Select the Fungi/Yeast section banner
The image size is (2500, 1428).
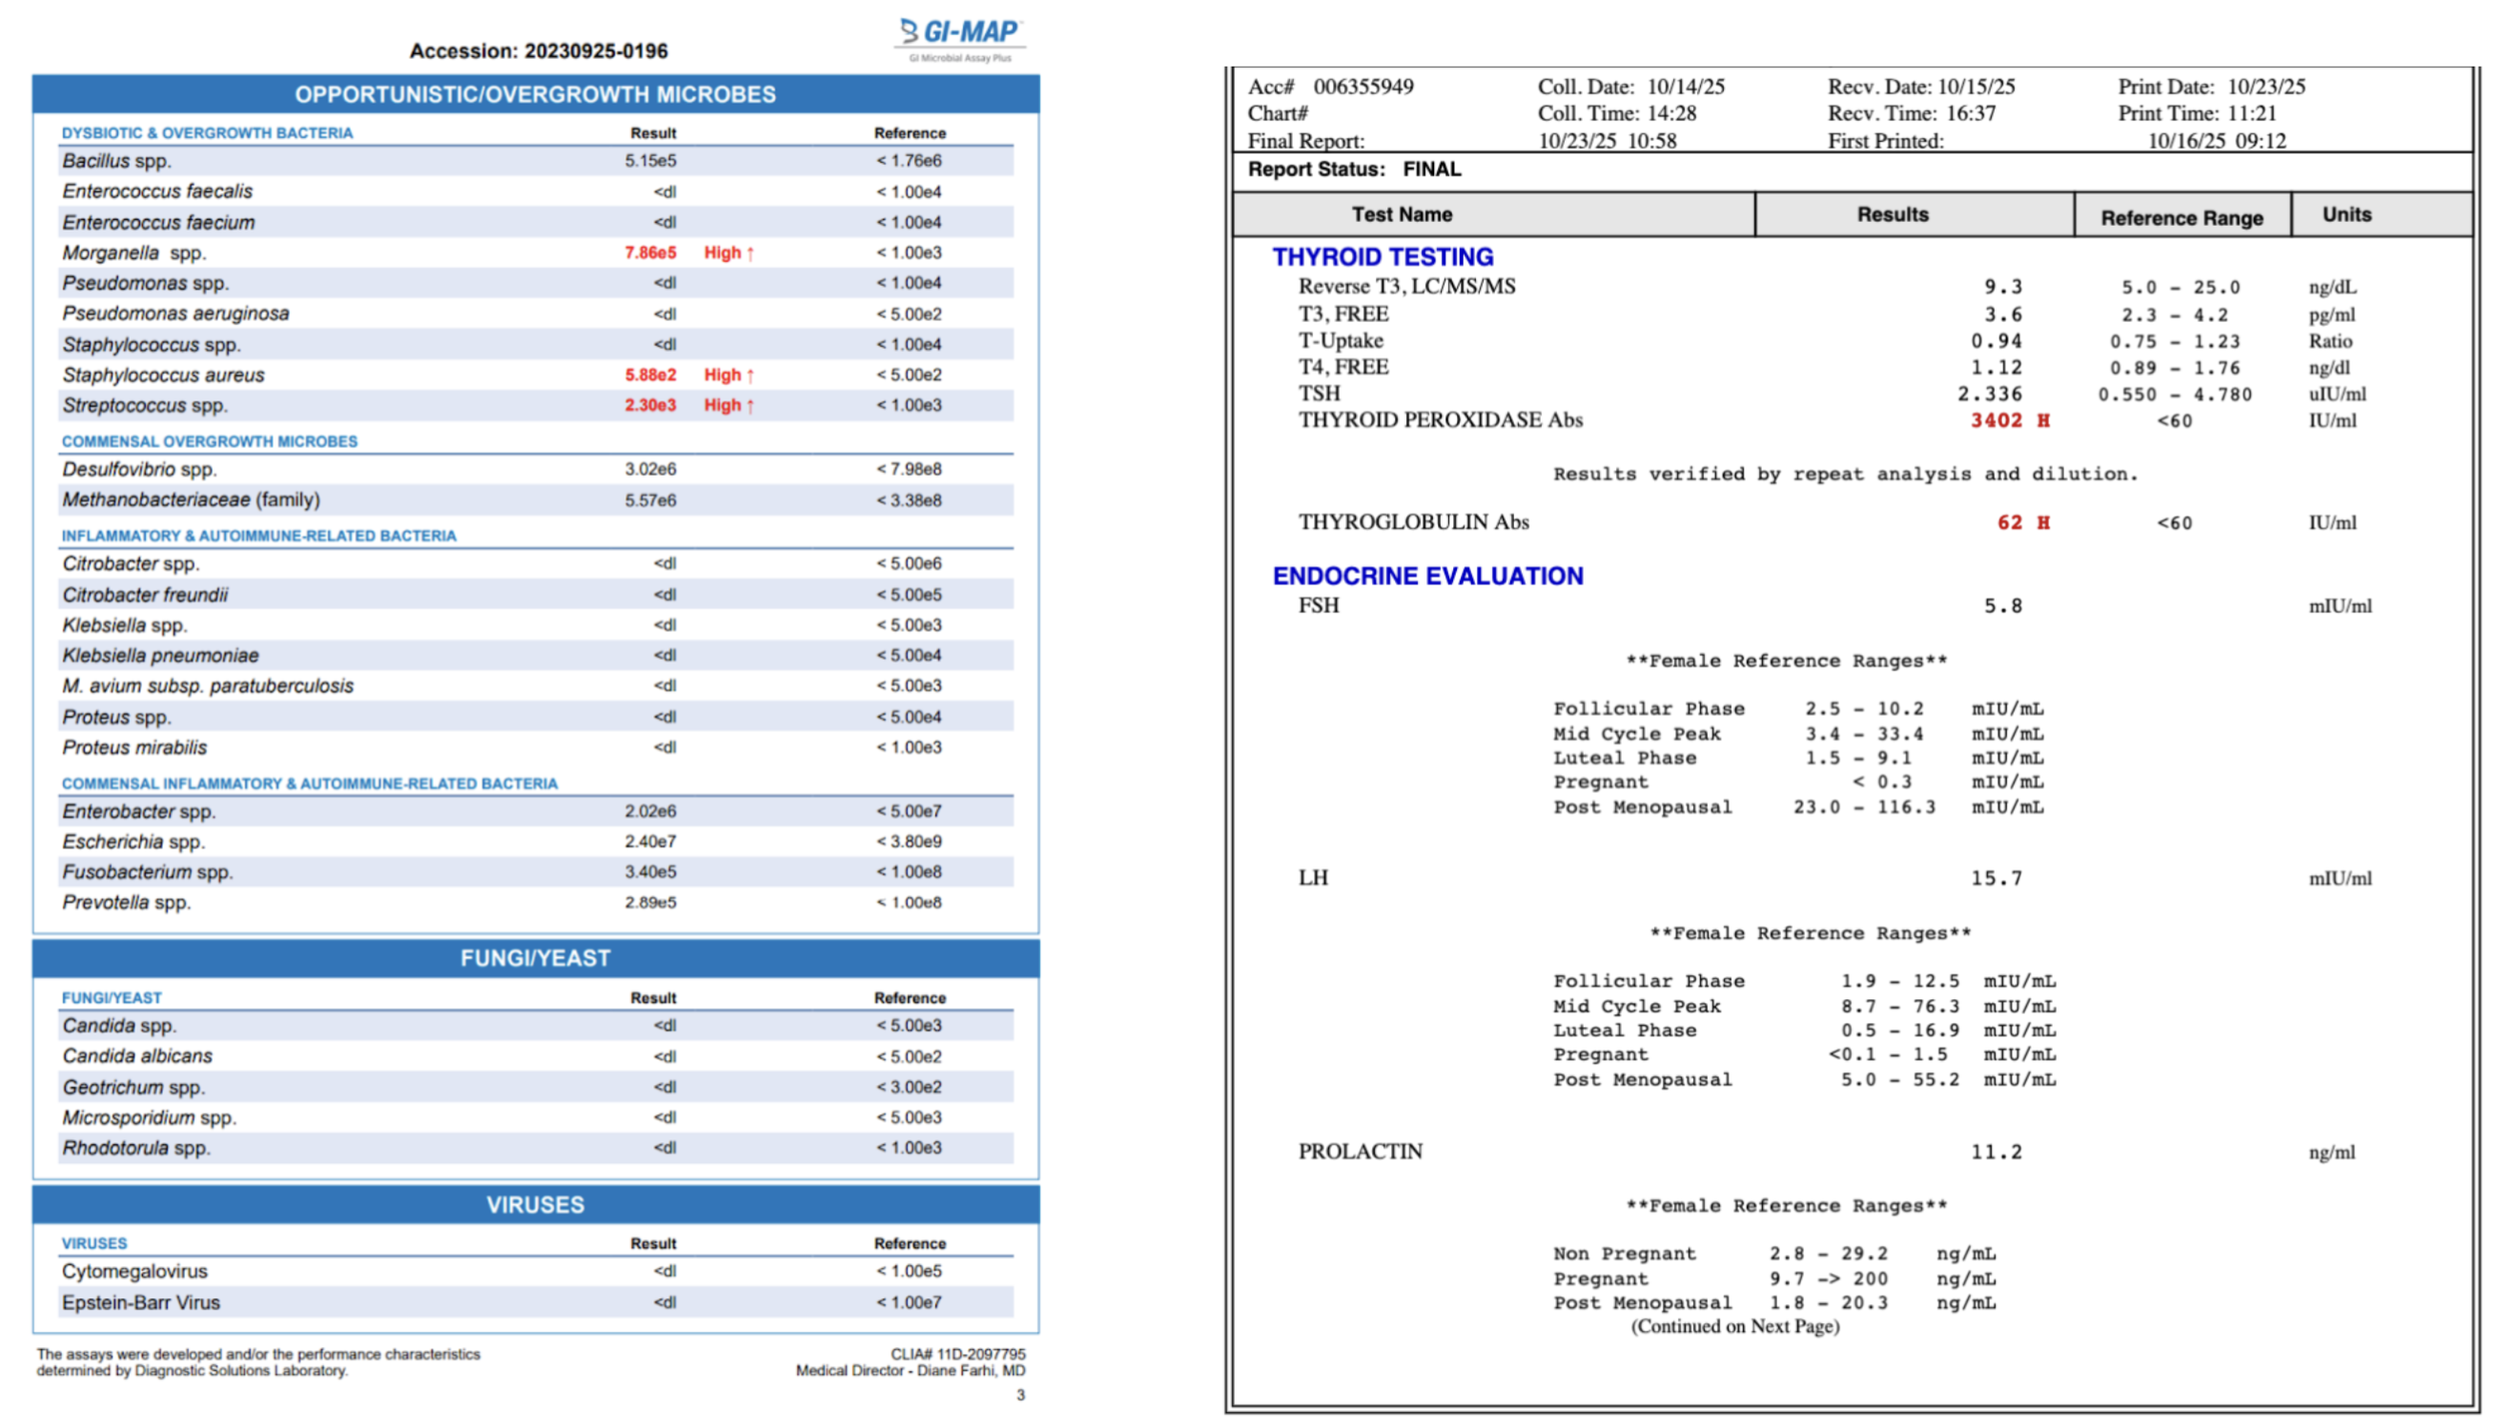(535, 958)
